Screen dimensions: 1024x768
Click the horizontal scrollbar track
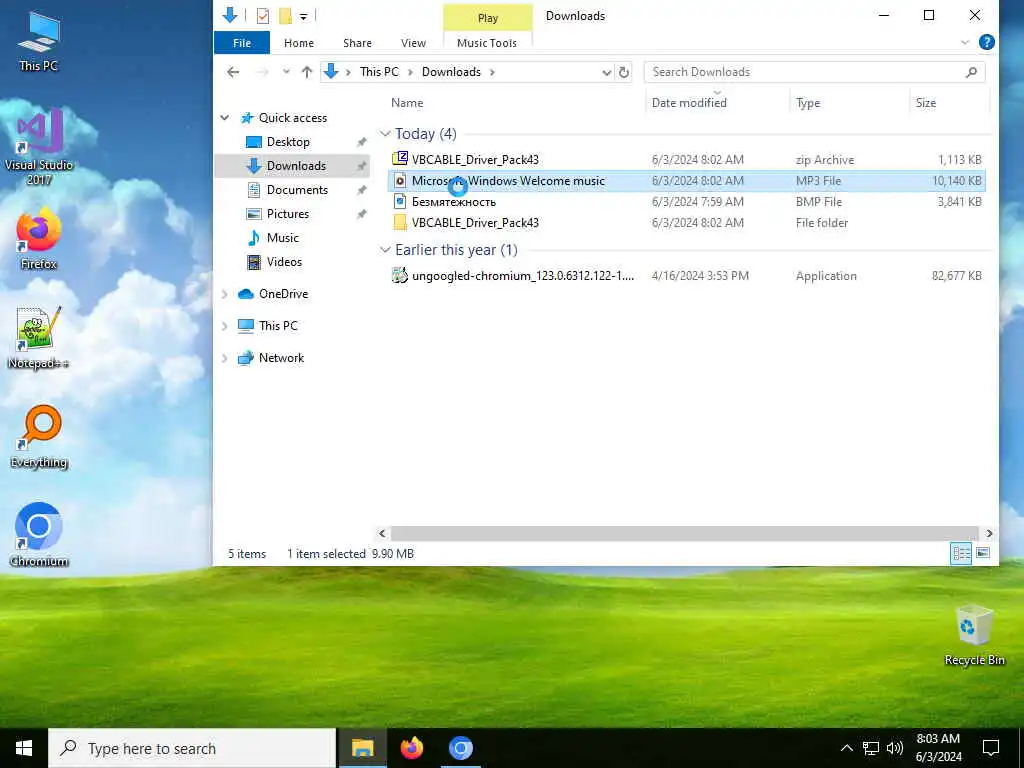click(684, 534)
